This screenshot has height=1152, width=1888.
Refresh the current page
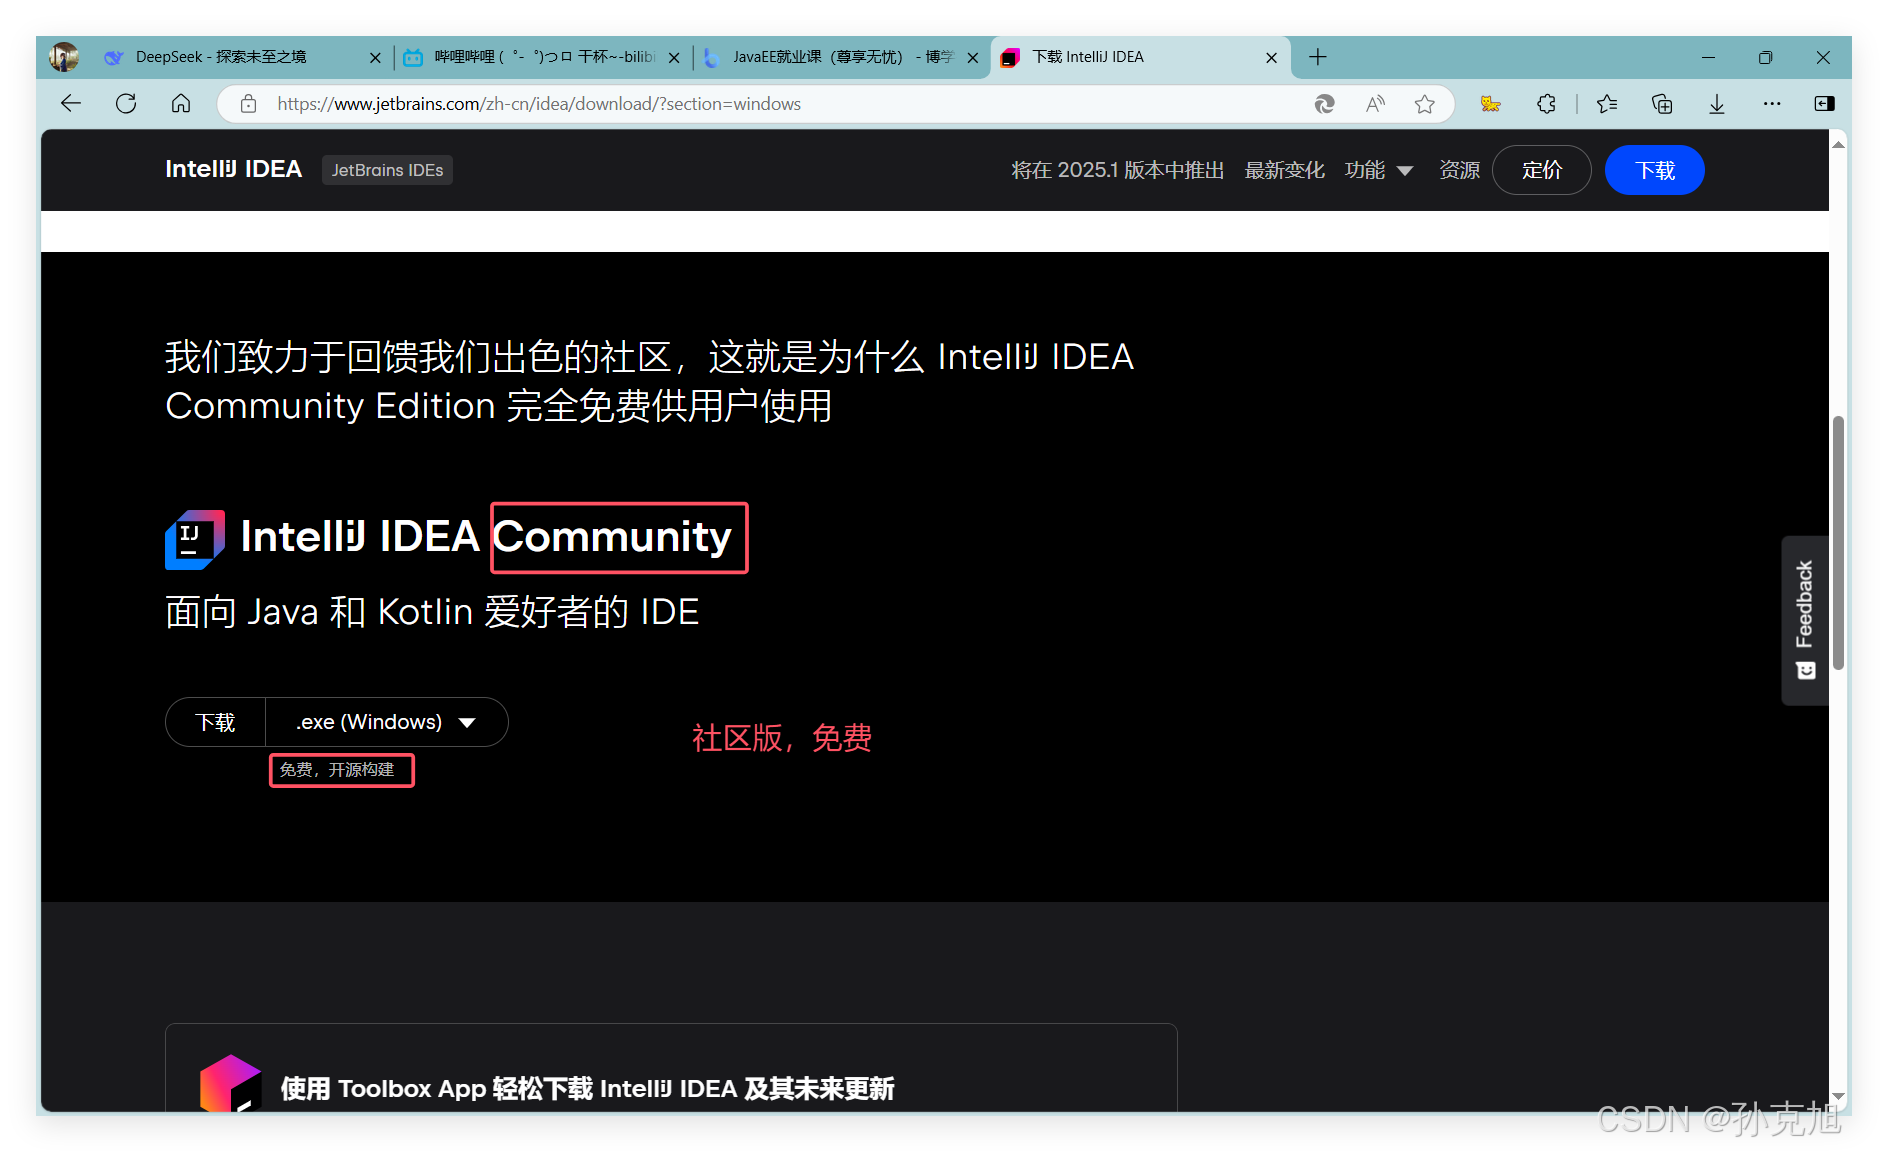click(x=126, y=104)
